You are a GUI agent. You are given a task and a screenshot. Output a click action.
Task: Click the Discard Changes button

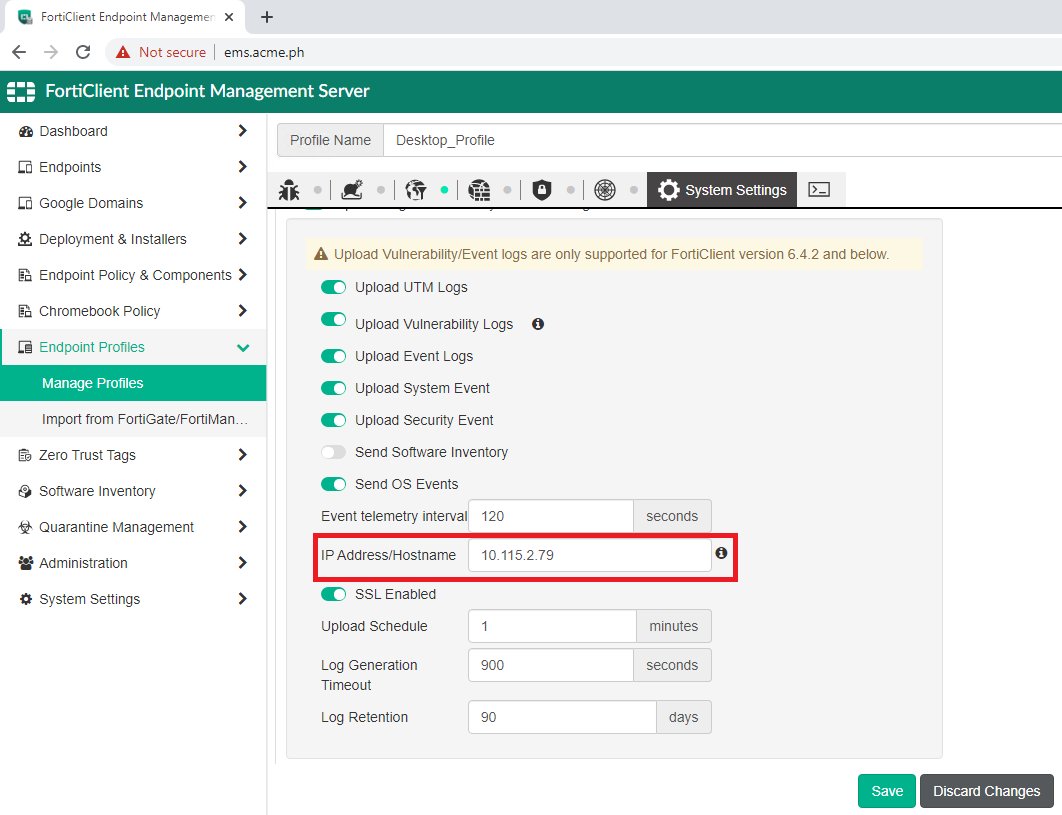point(986,791)
